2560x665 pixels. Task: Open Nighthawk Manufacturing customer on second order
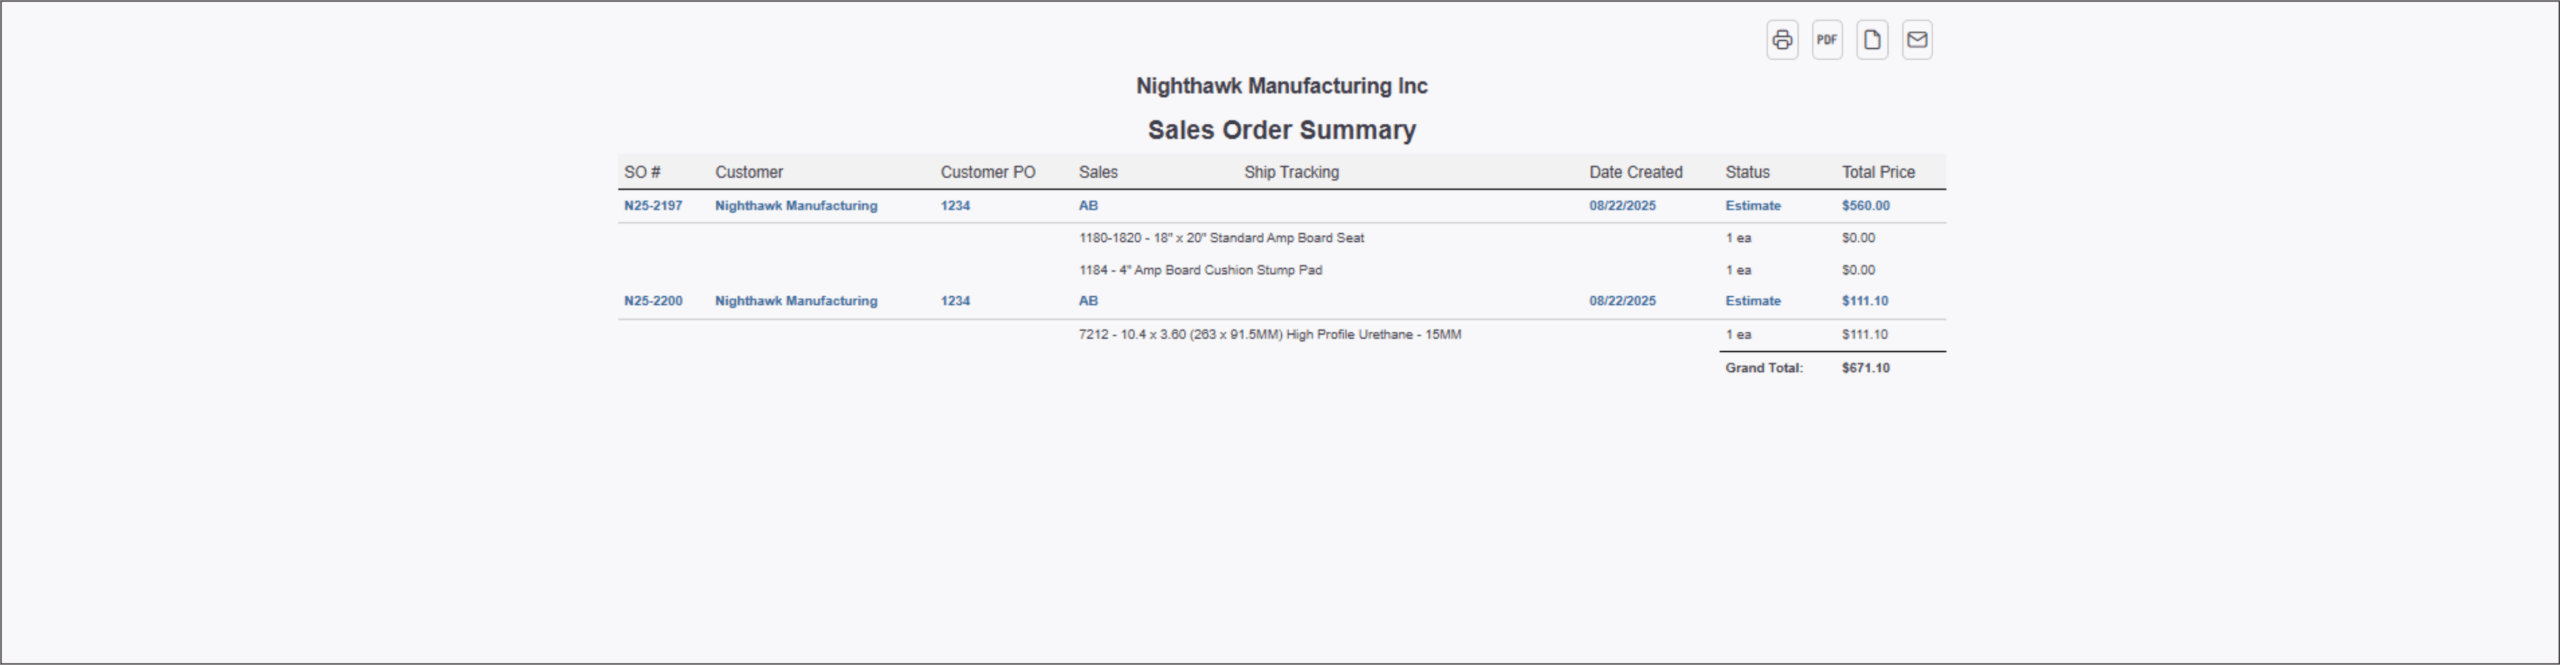pos(796,301)
